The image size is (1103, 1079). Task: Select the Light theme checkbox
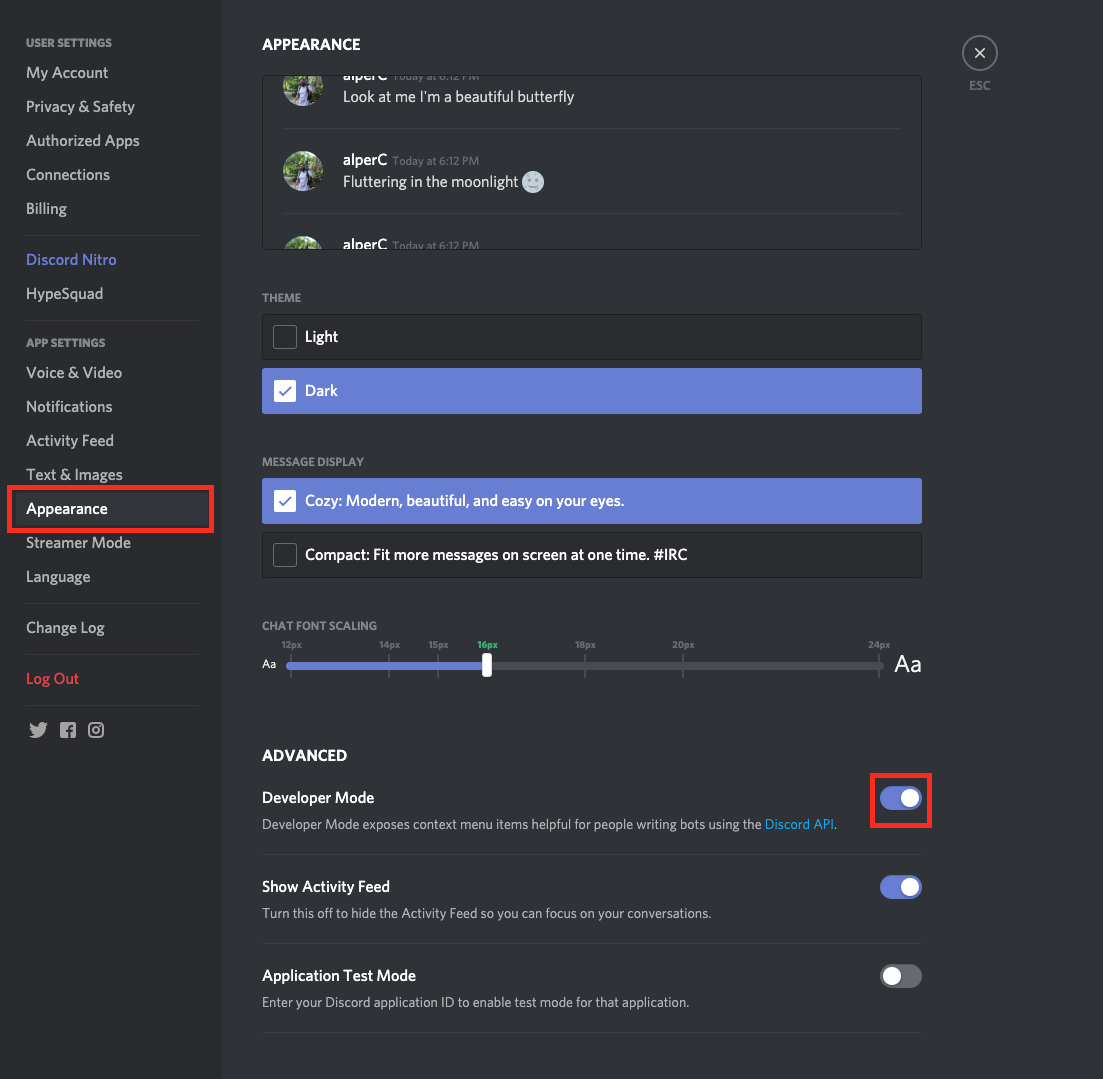(285, 337)
